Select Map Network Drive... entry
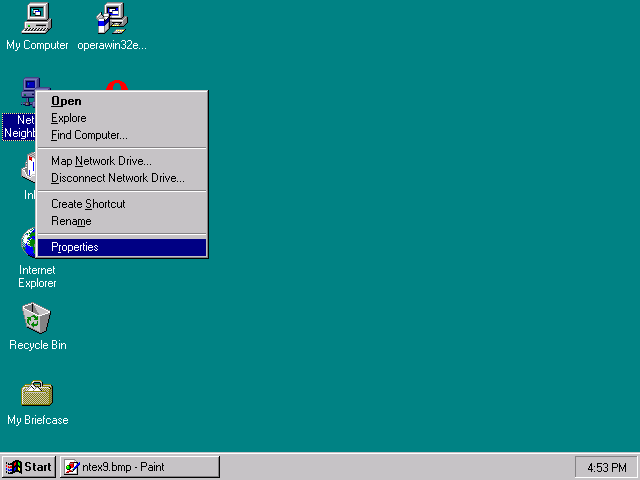 (x=122, y=161)
